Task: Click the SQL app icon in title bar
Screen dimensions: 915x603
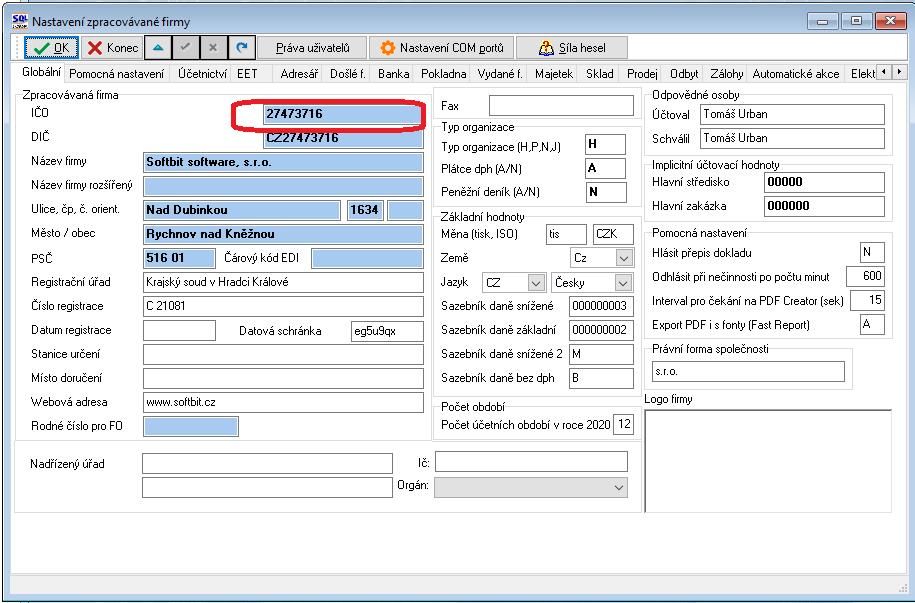Action: tap(19, 21)
